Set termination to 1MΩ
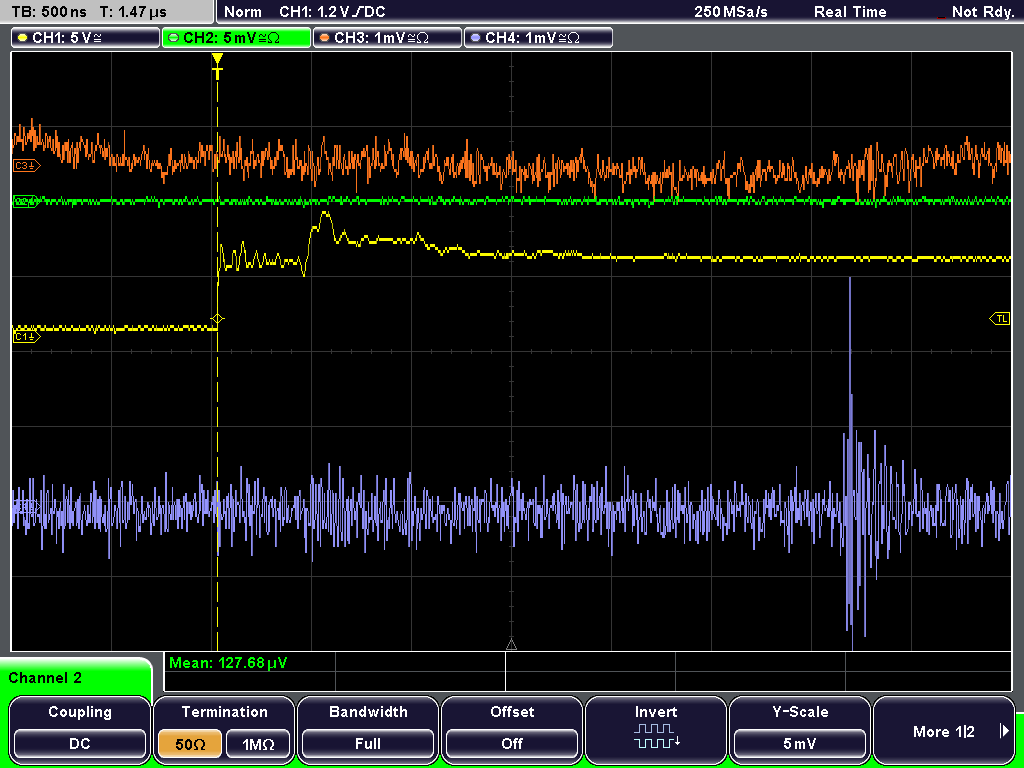 pos(258,744)
